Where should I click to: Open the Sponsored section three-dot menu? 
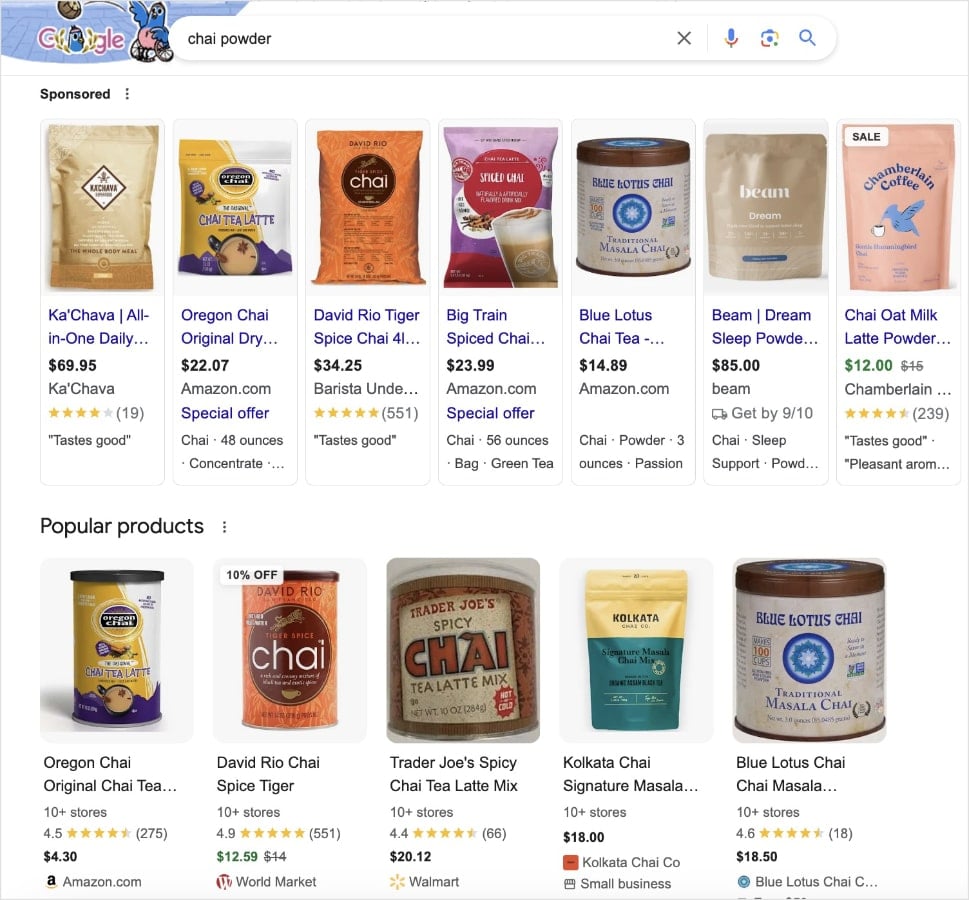(126, 93)
